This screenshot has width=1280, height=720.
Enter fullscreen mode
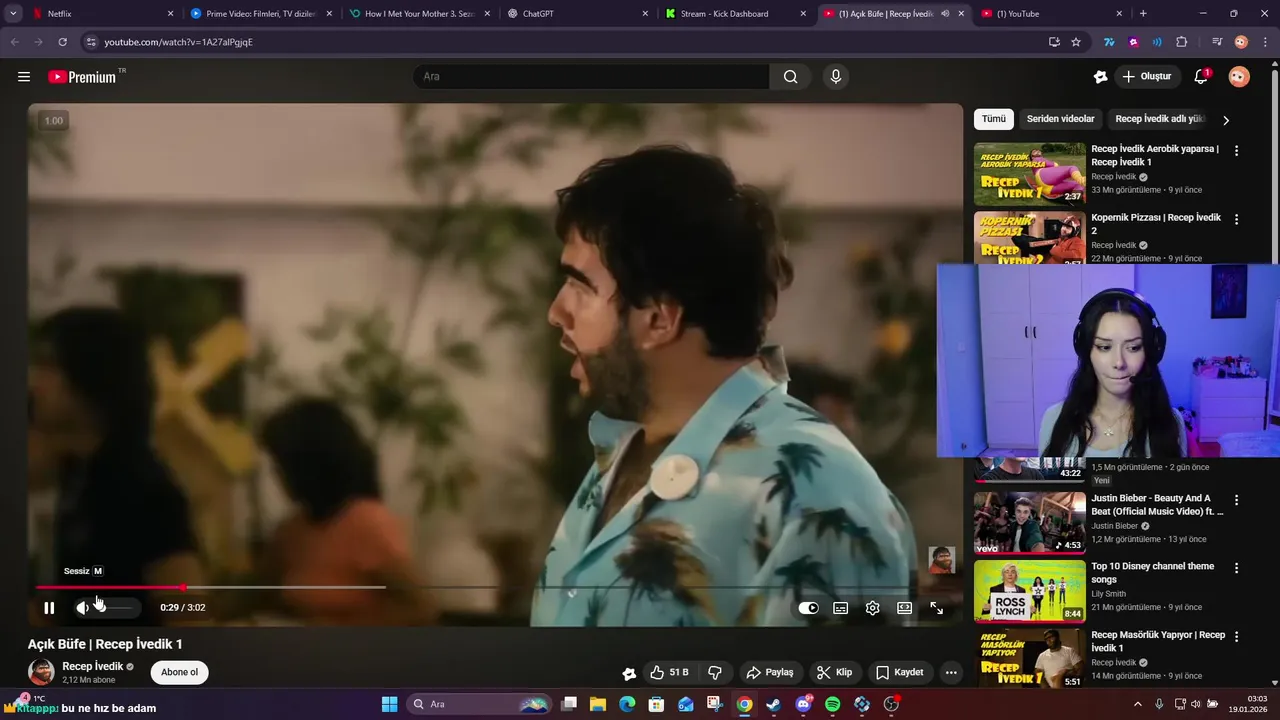point(937,608)
